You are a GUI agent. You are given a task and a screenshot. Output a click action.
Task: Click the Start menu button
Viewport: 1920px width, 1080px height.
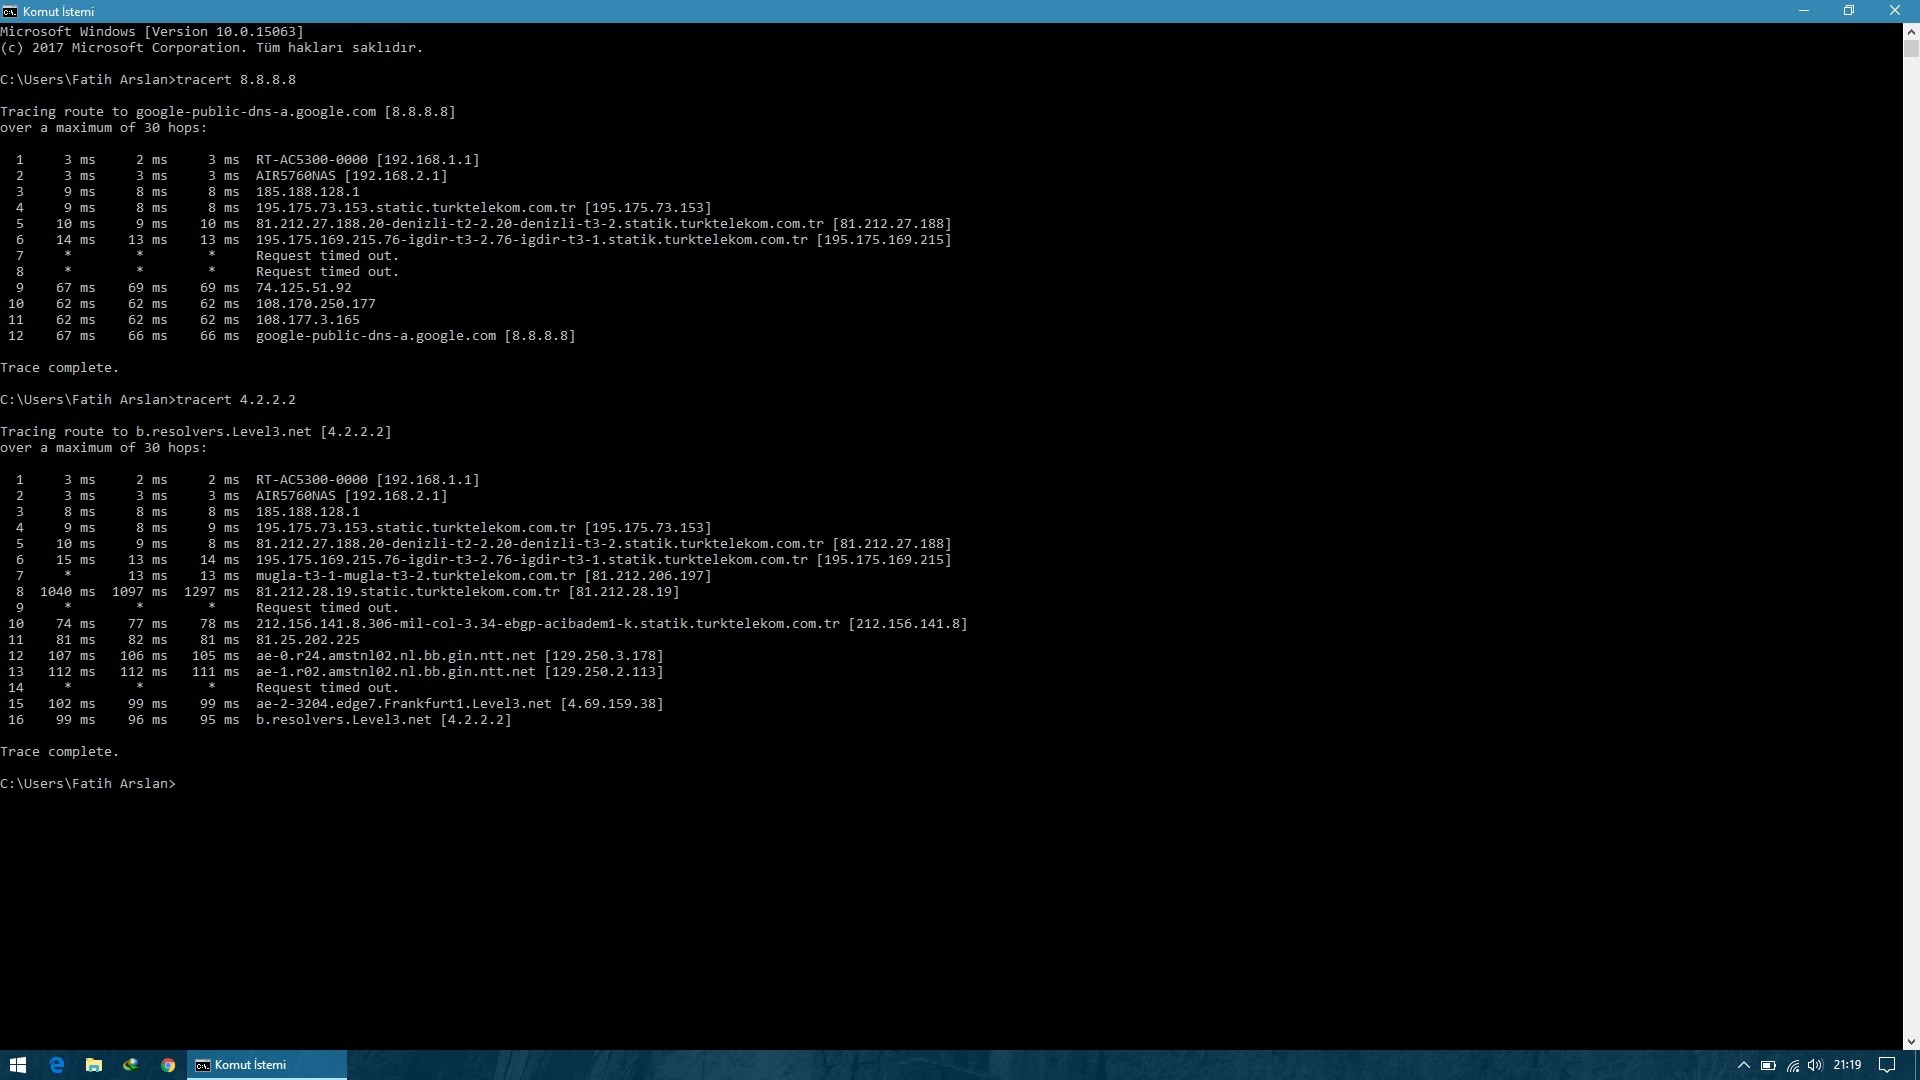coord(18,1064)
